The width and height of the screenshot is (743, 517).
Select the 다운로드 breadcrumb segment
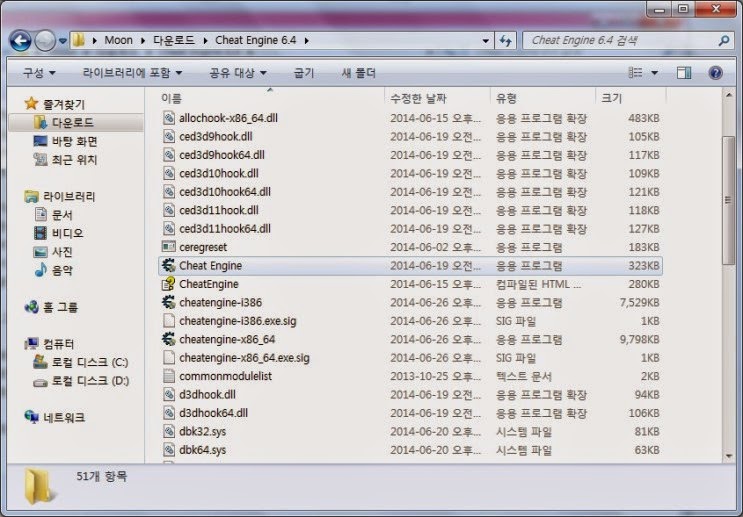[173, 40]
